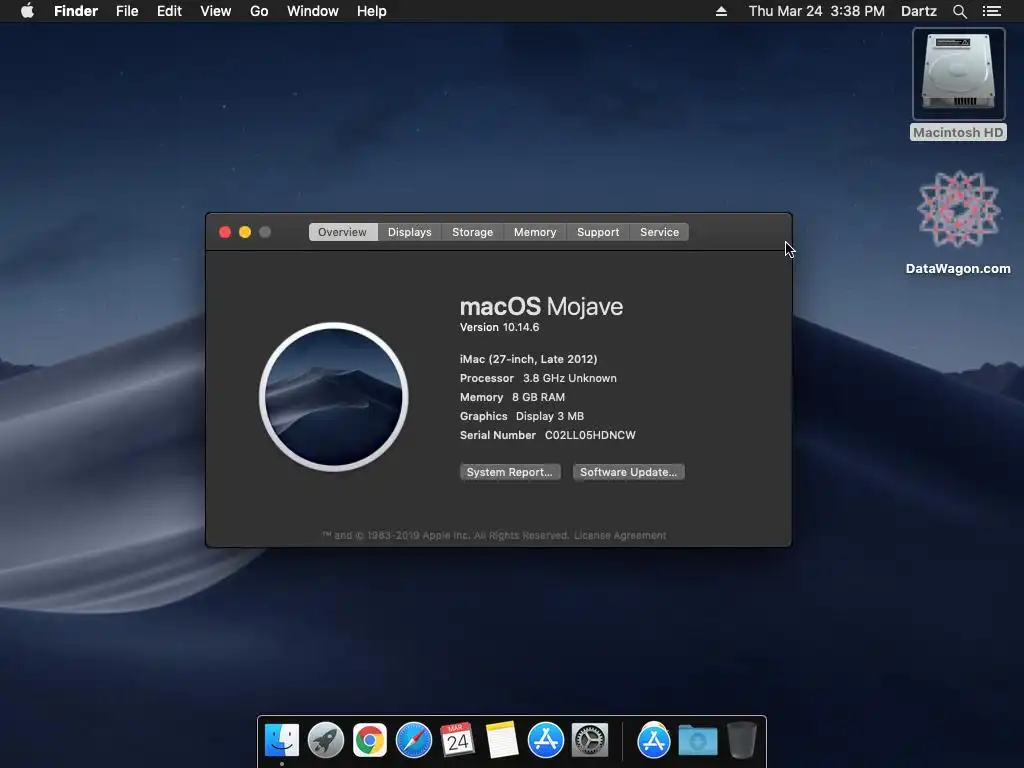Click the Display 3 MB graphics value

pyautogui.click(x=550, y=416)
